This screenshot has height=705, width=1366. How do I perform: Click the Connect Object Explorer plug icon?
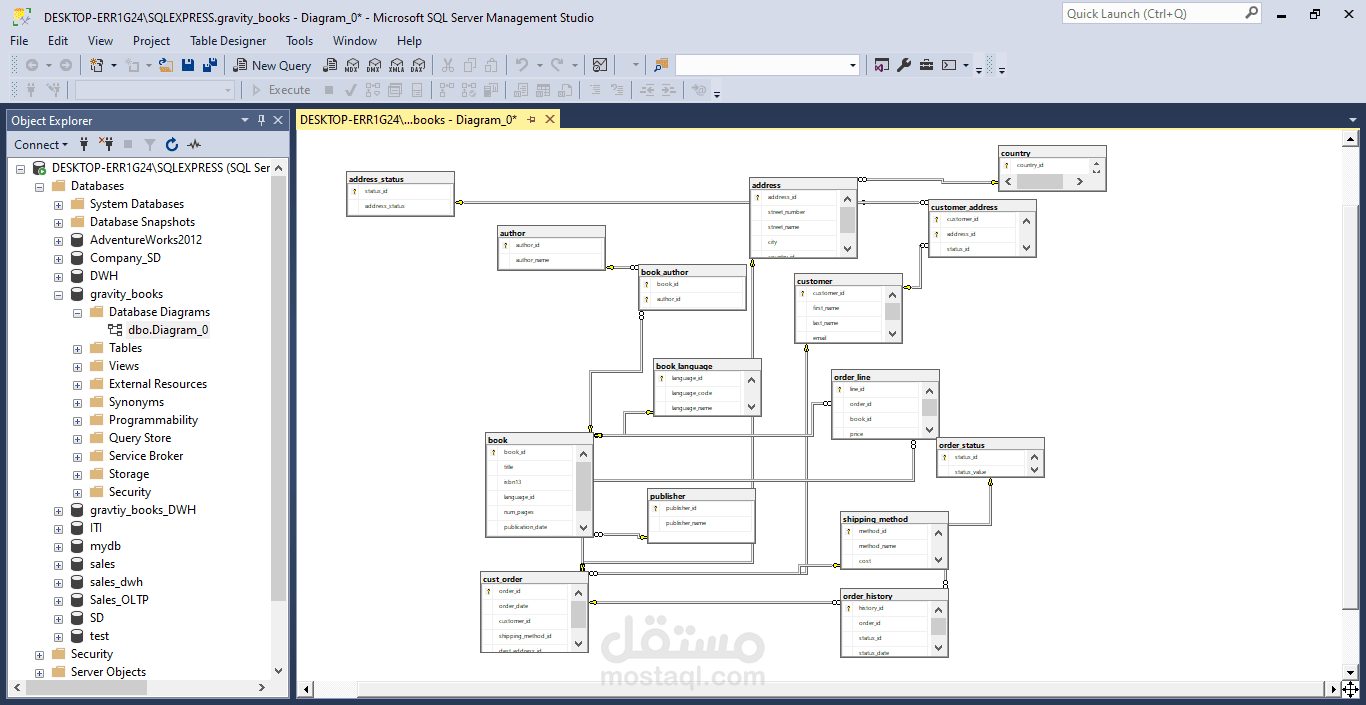pyautogui.click(x=85, y=144)
